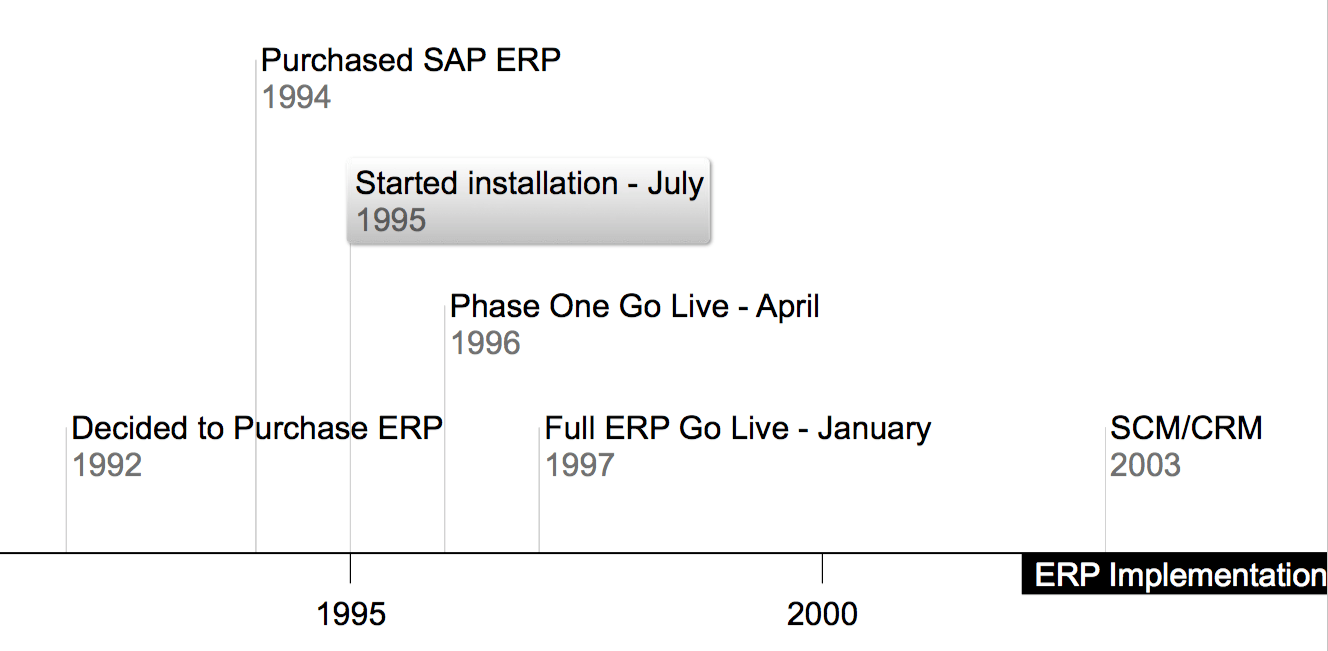Screen dimensions: 1328x651
Task: Click the 1995 axis year label
Action: pyautogui.click(x=351, y=614)
